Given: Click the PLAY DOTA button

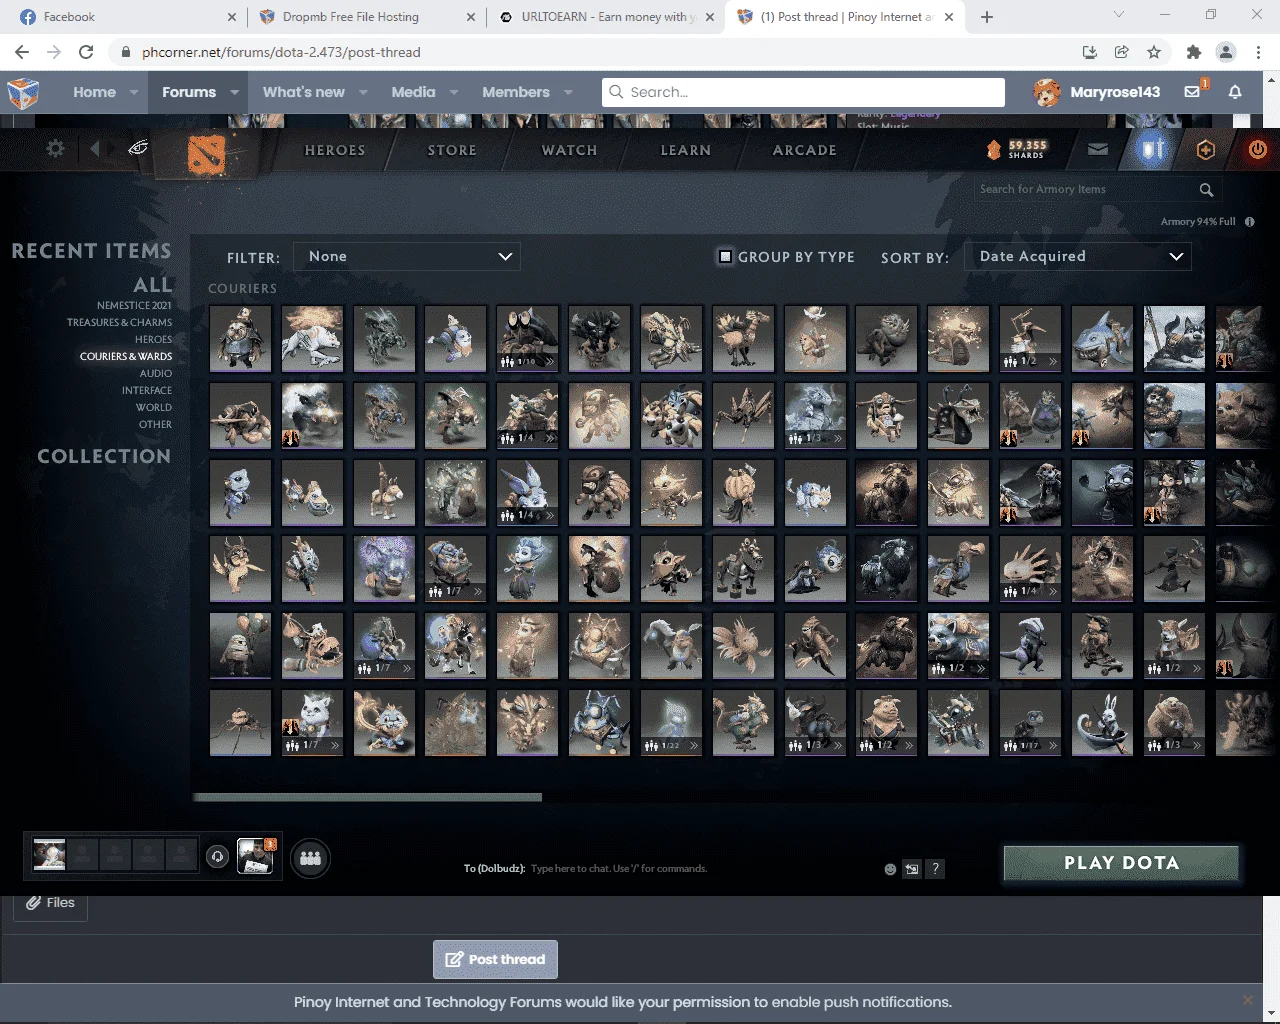Looking at the screenshot, I should tap(1121, 863).
